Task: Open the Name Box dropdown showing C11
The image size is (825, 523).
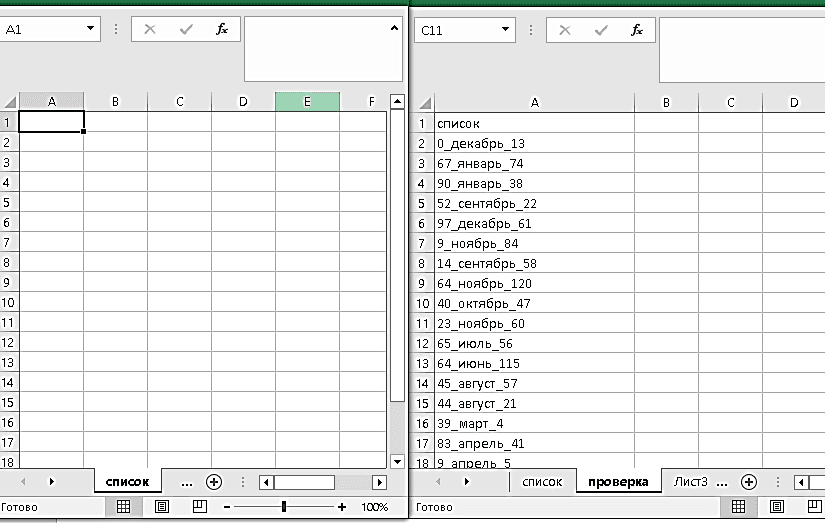Action: click(505, 30)
